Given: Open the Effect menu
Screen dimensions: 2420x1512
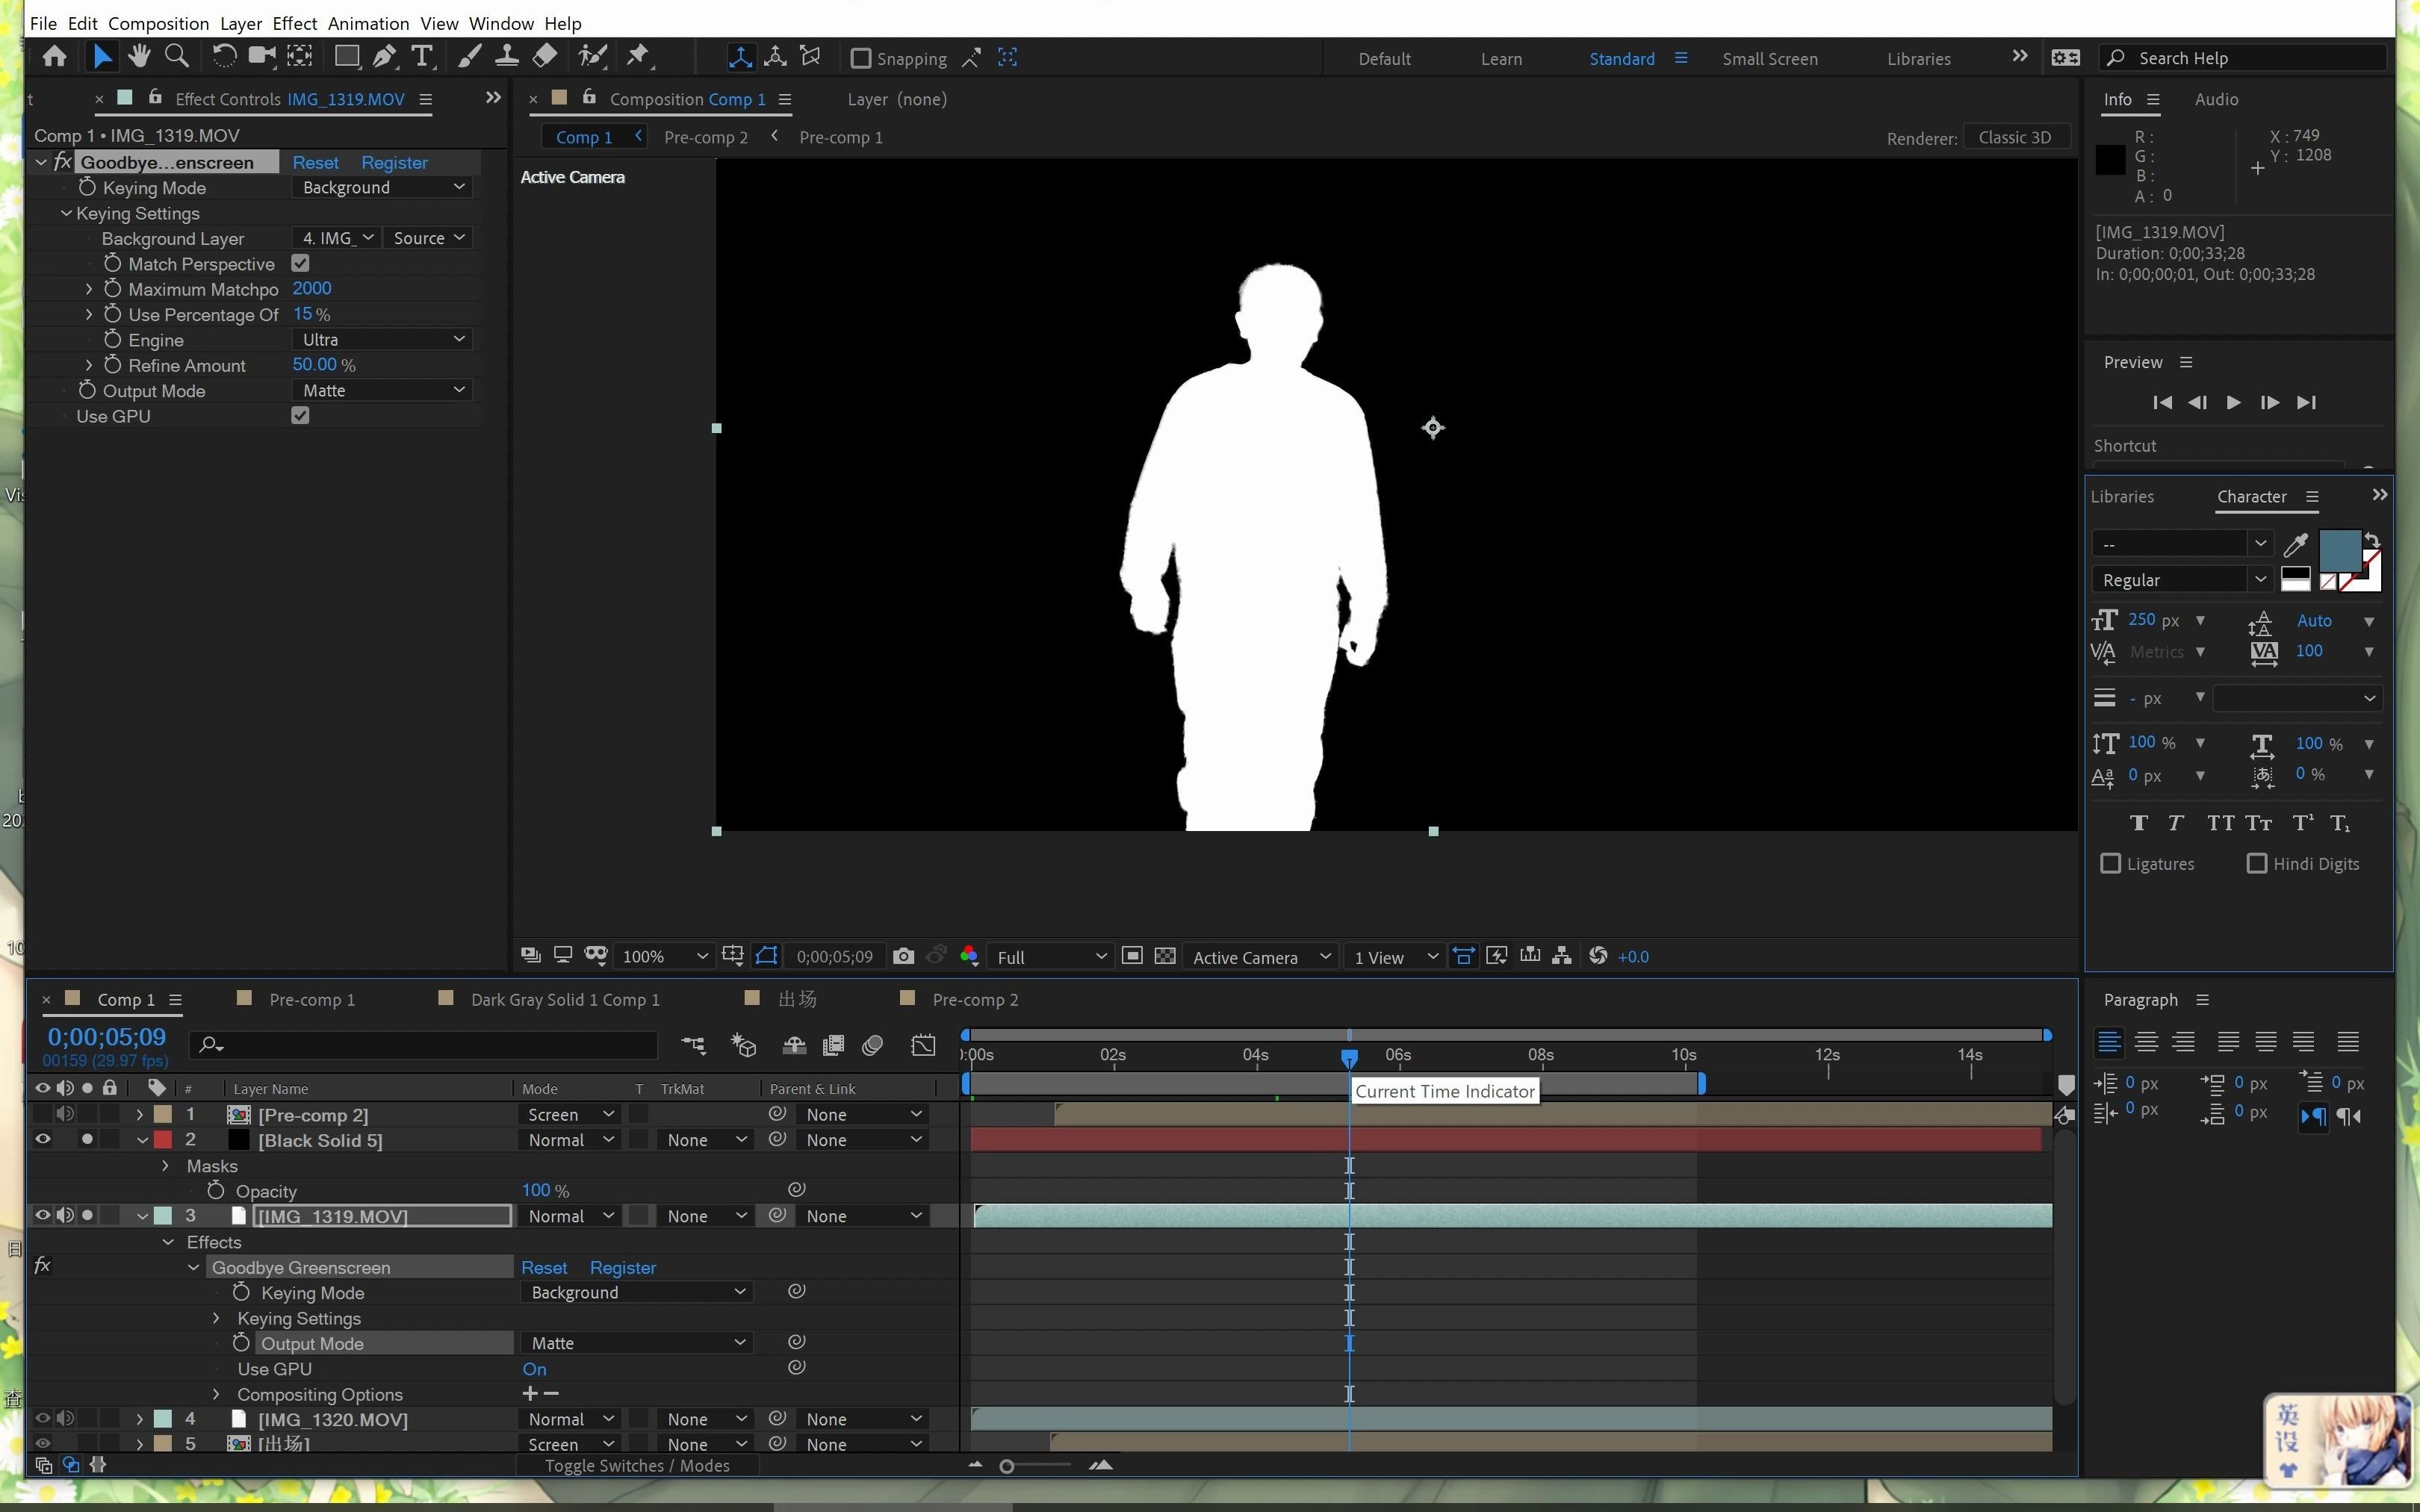Looking at the screenshot, I should pyautogui.click(x=294, y=23).
